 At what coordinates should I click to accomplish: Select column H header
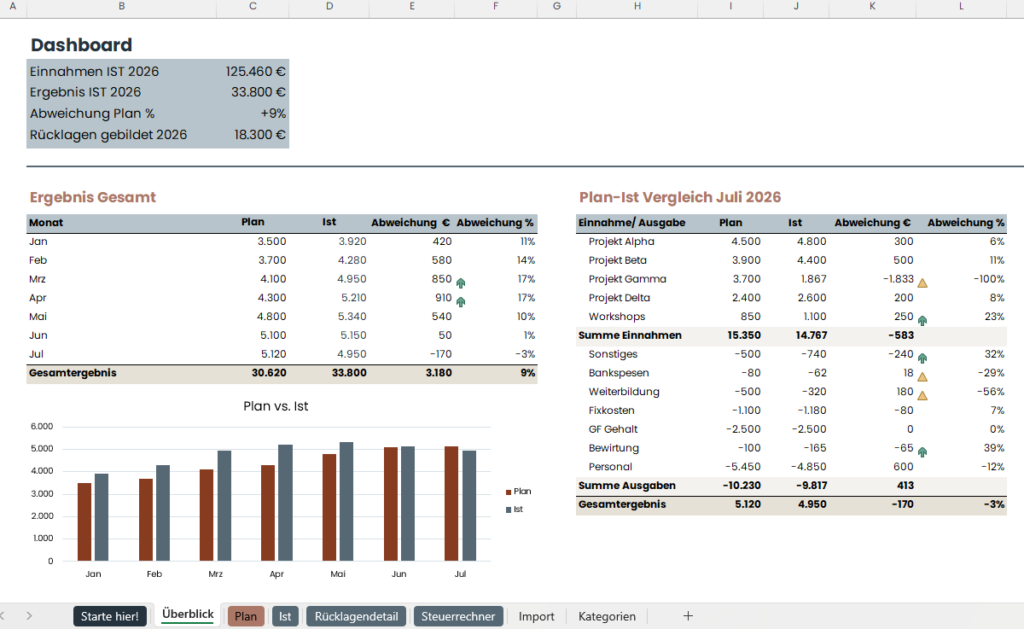[637, 7]
